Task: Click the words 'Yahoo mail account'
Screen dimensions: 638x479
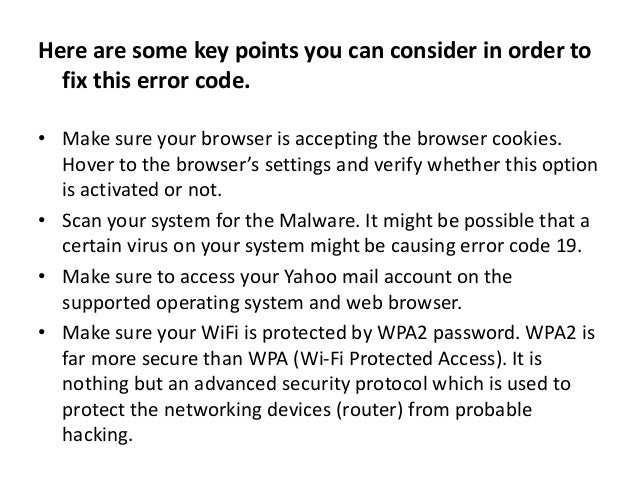Action: [367, 277]
